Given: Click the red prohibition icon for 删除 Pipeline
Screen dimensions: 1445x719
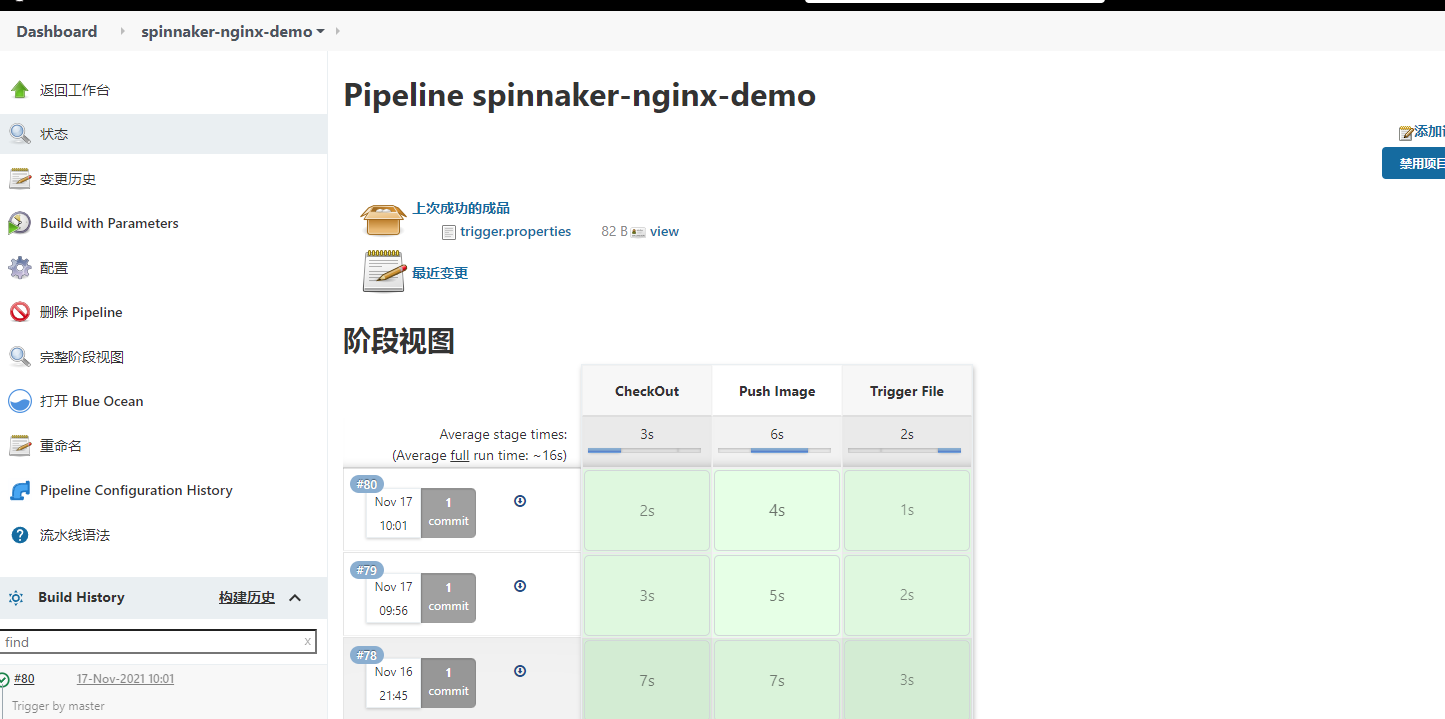Looking at the screenshot, I should pyautogui.click(x=19, y=312).
